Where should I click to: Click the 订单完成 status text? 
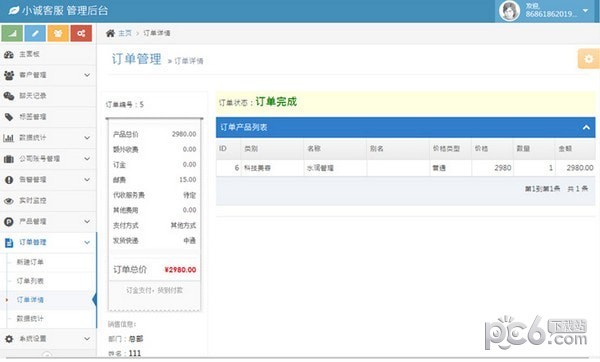(276, 102)
